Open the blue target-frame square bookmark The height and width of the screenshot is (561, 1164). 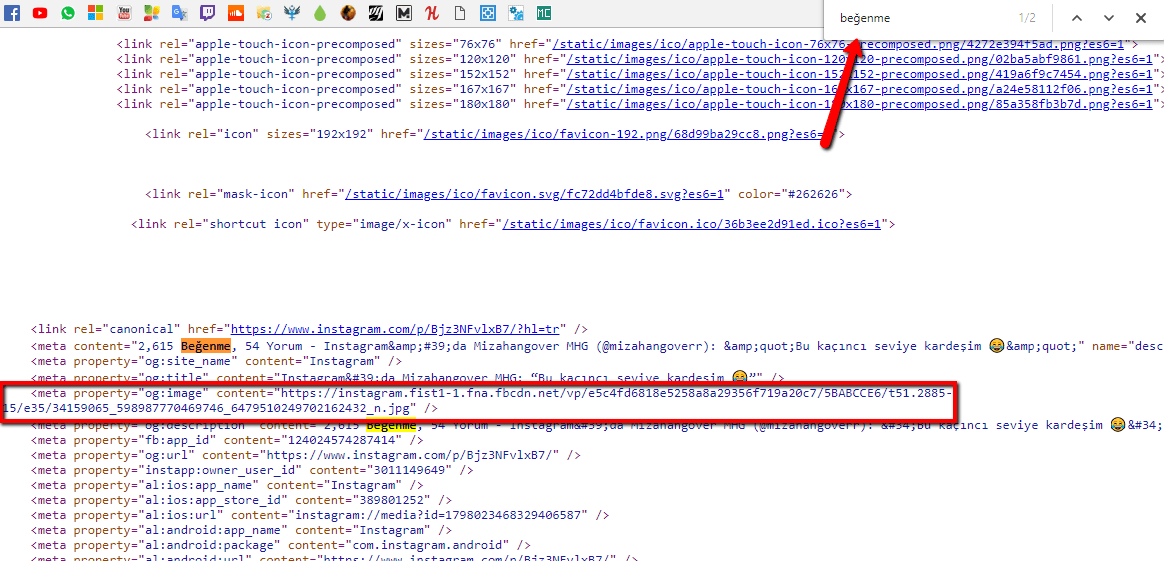click(x=488, y=13)
